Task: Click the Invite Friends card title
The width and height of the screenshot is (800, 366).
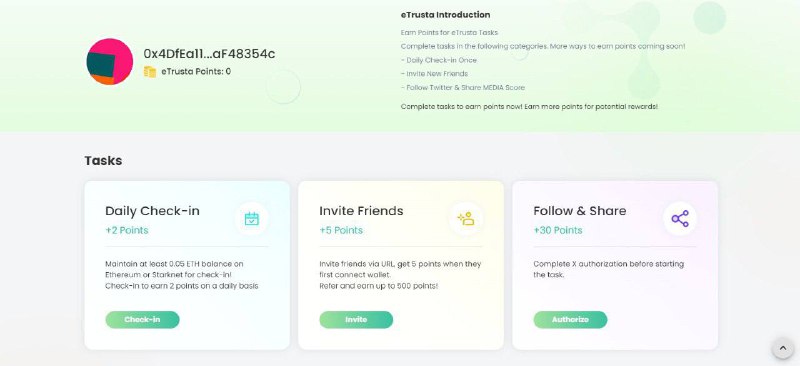Action: (x=361, y=211)
